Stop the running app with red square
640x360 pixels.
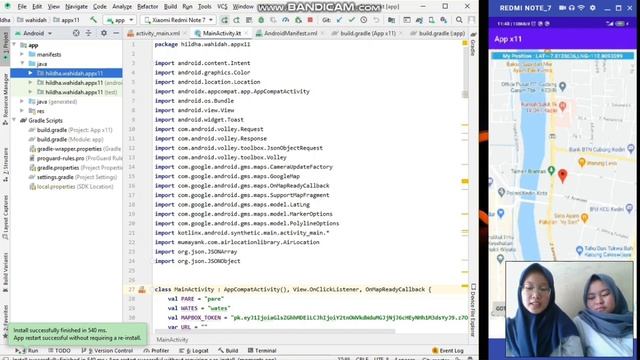click(310, 20)
